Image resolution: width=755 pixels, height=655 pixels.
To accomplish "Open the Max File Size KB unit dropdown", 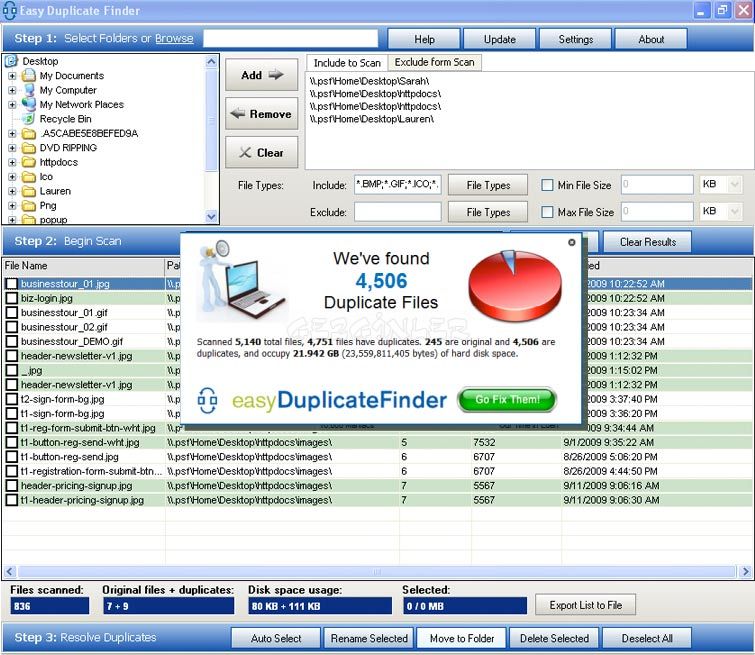I will pyautogui.click(x=734, y=211).
